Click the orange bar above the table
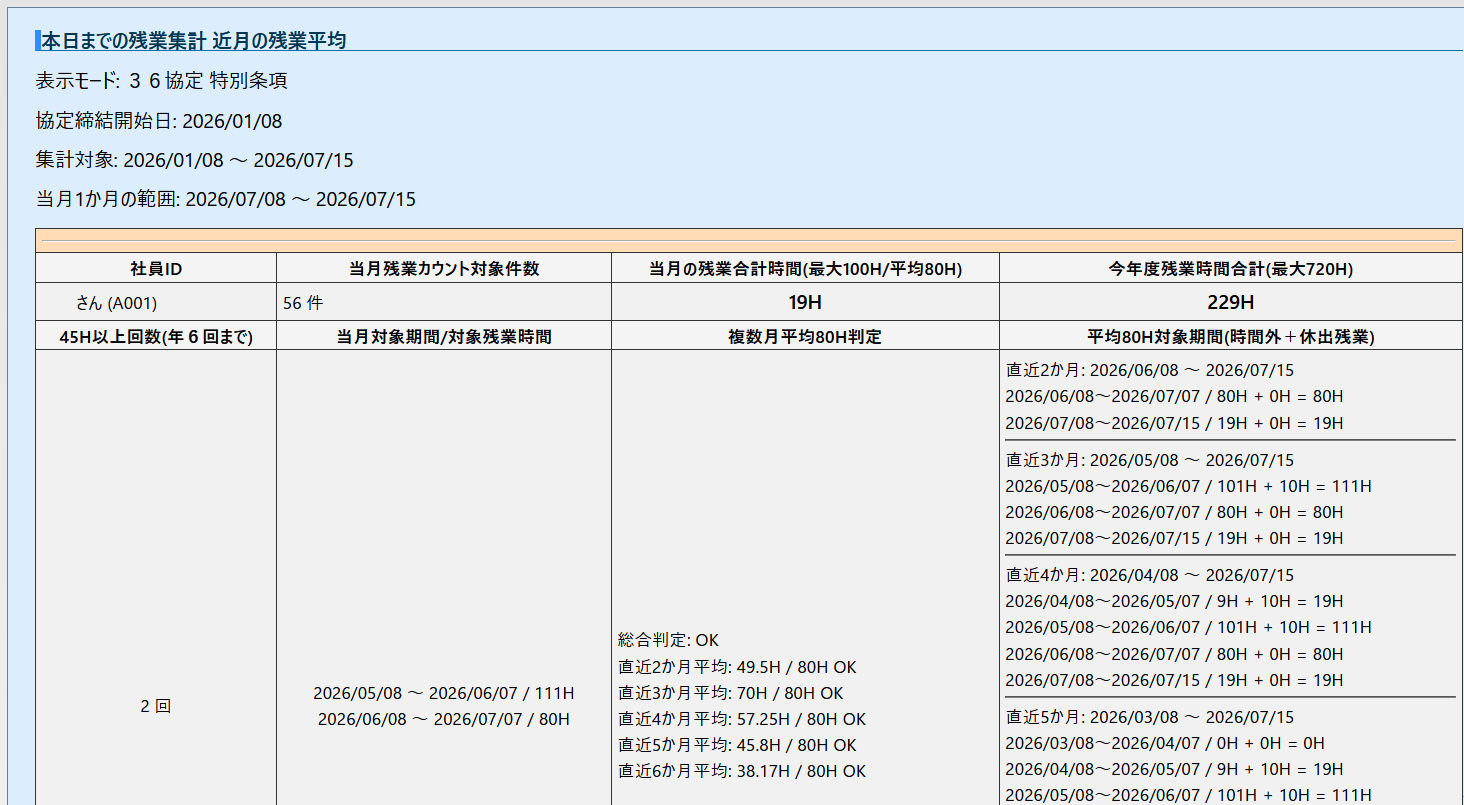Image resolution: width=1464 pixels, height=805 pixels. click(749, 241)
